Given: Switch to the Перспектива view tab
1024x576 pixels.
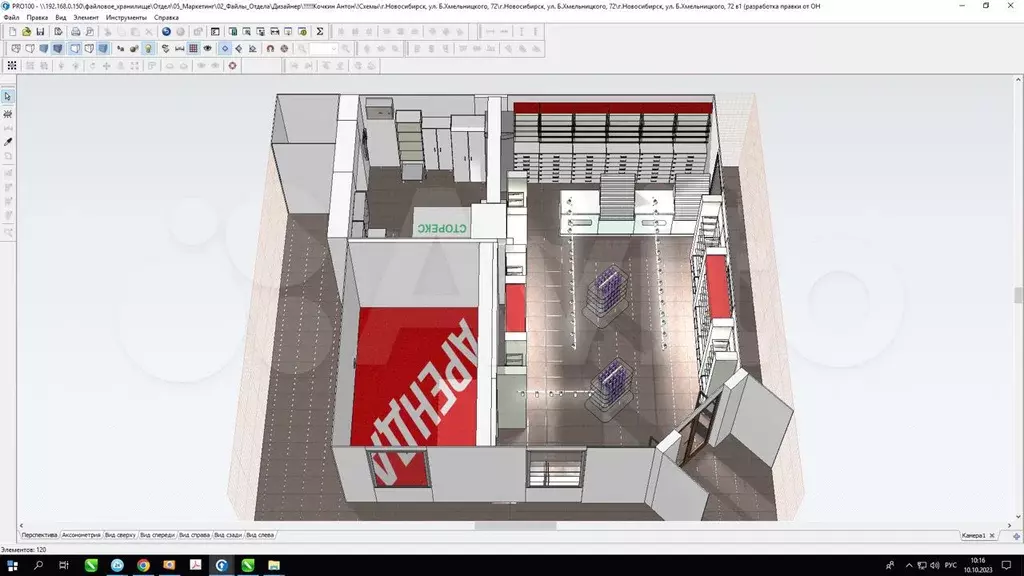Looking at the screenshot, I should tap(39, 536).
